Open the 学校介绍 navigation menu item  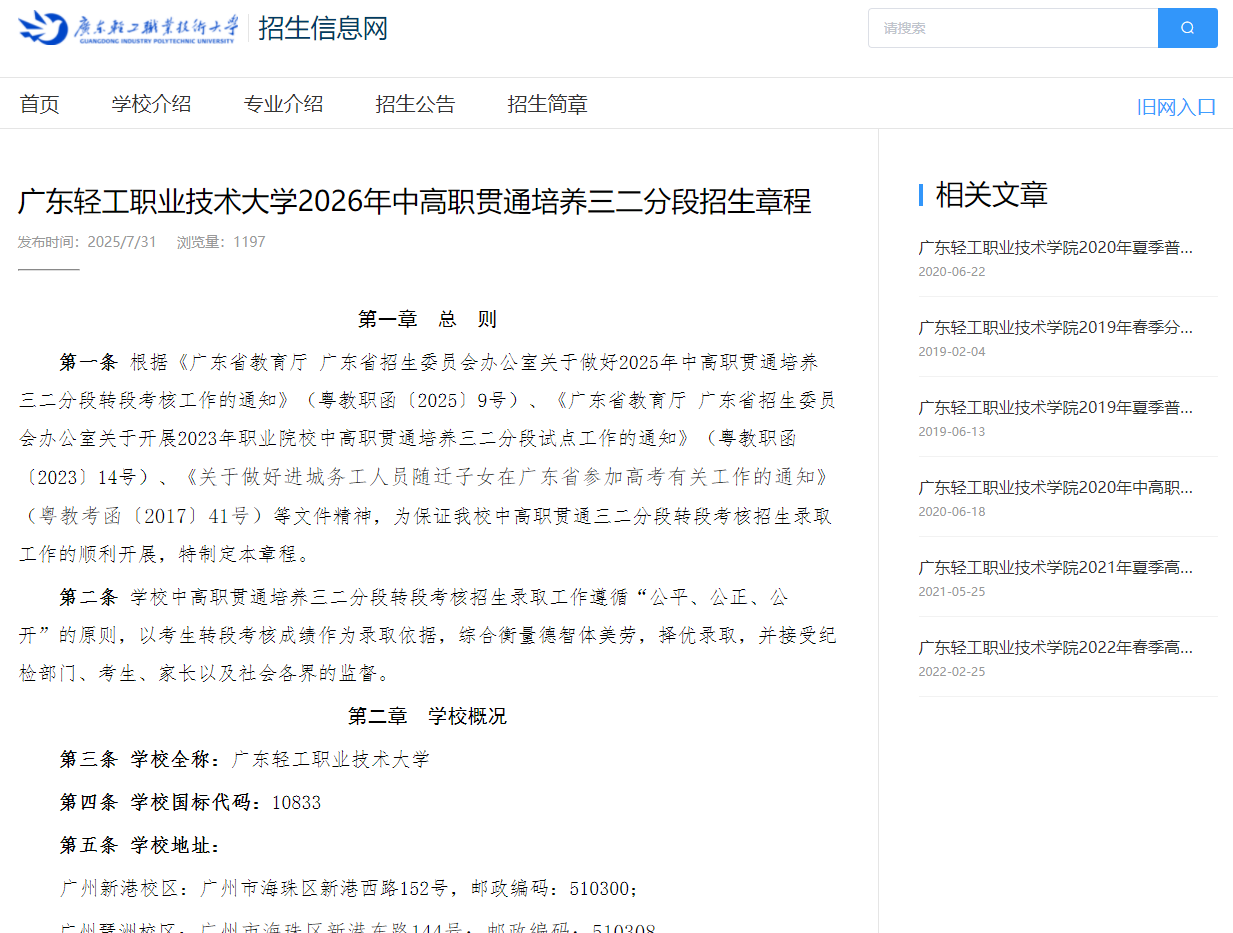151,103
